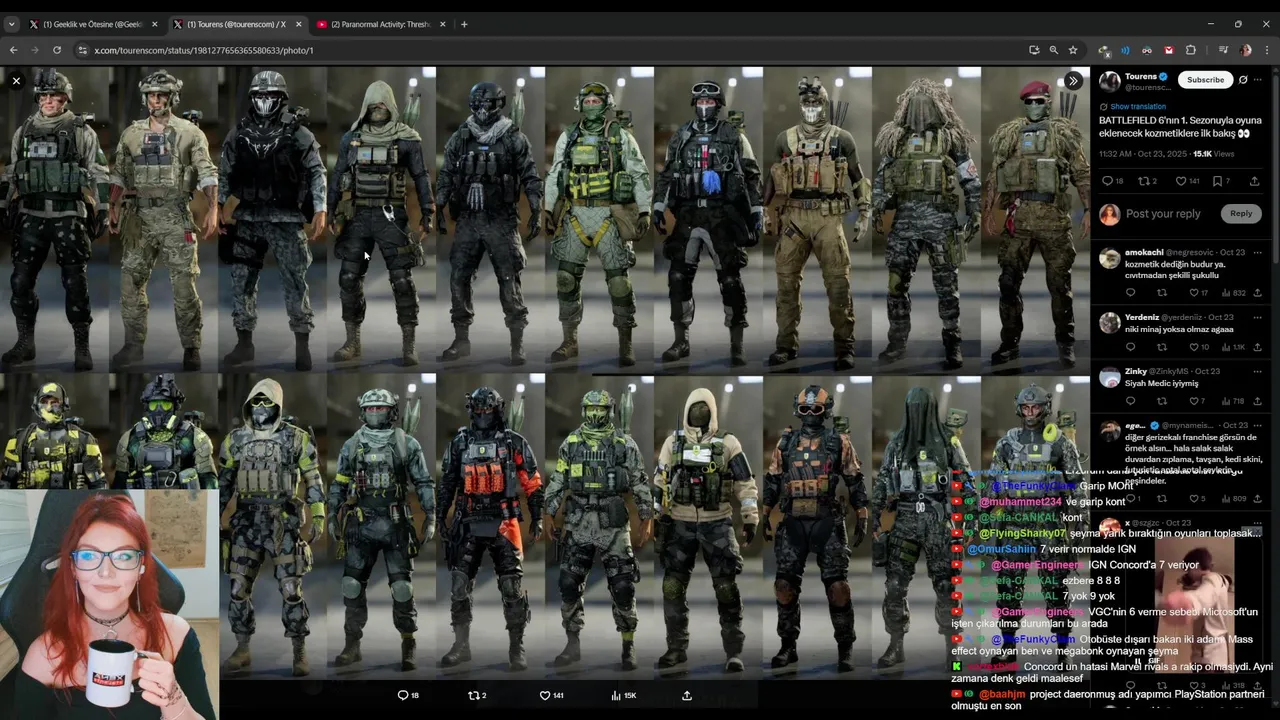This screenshot has width=1280, height=720.
Task: Repost the main tweet showing 2 reposts
Action: pos(1145,181)
